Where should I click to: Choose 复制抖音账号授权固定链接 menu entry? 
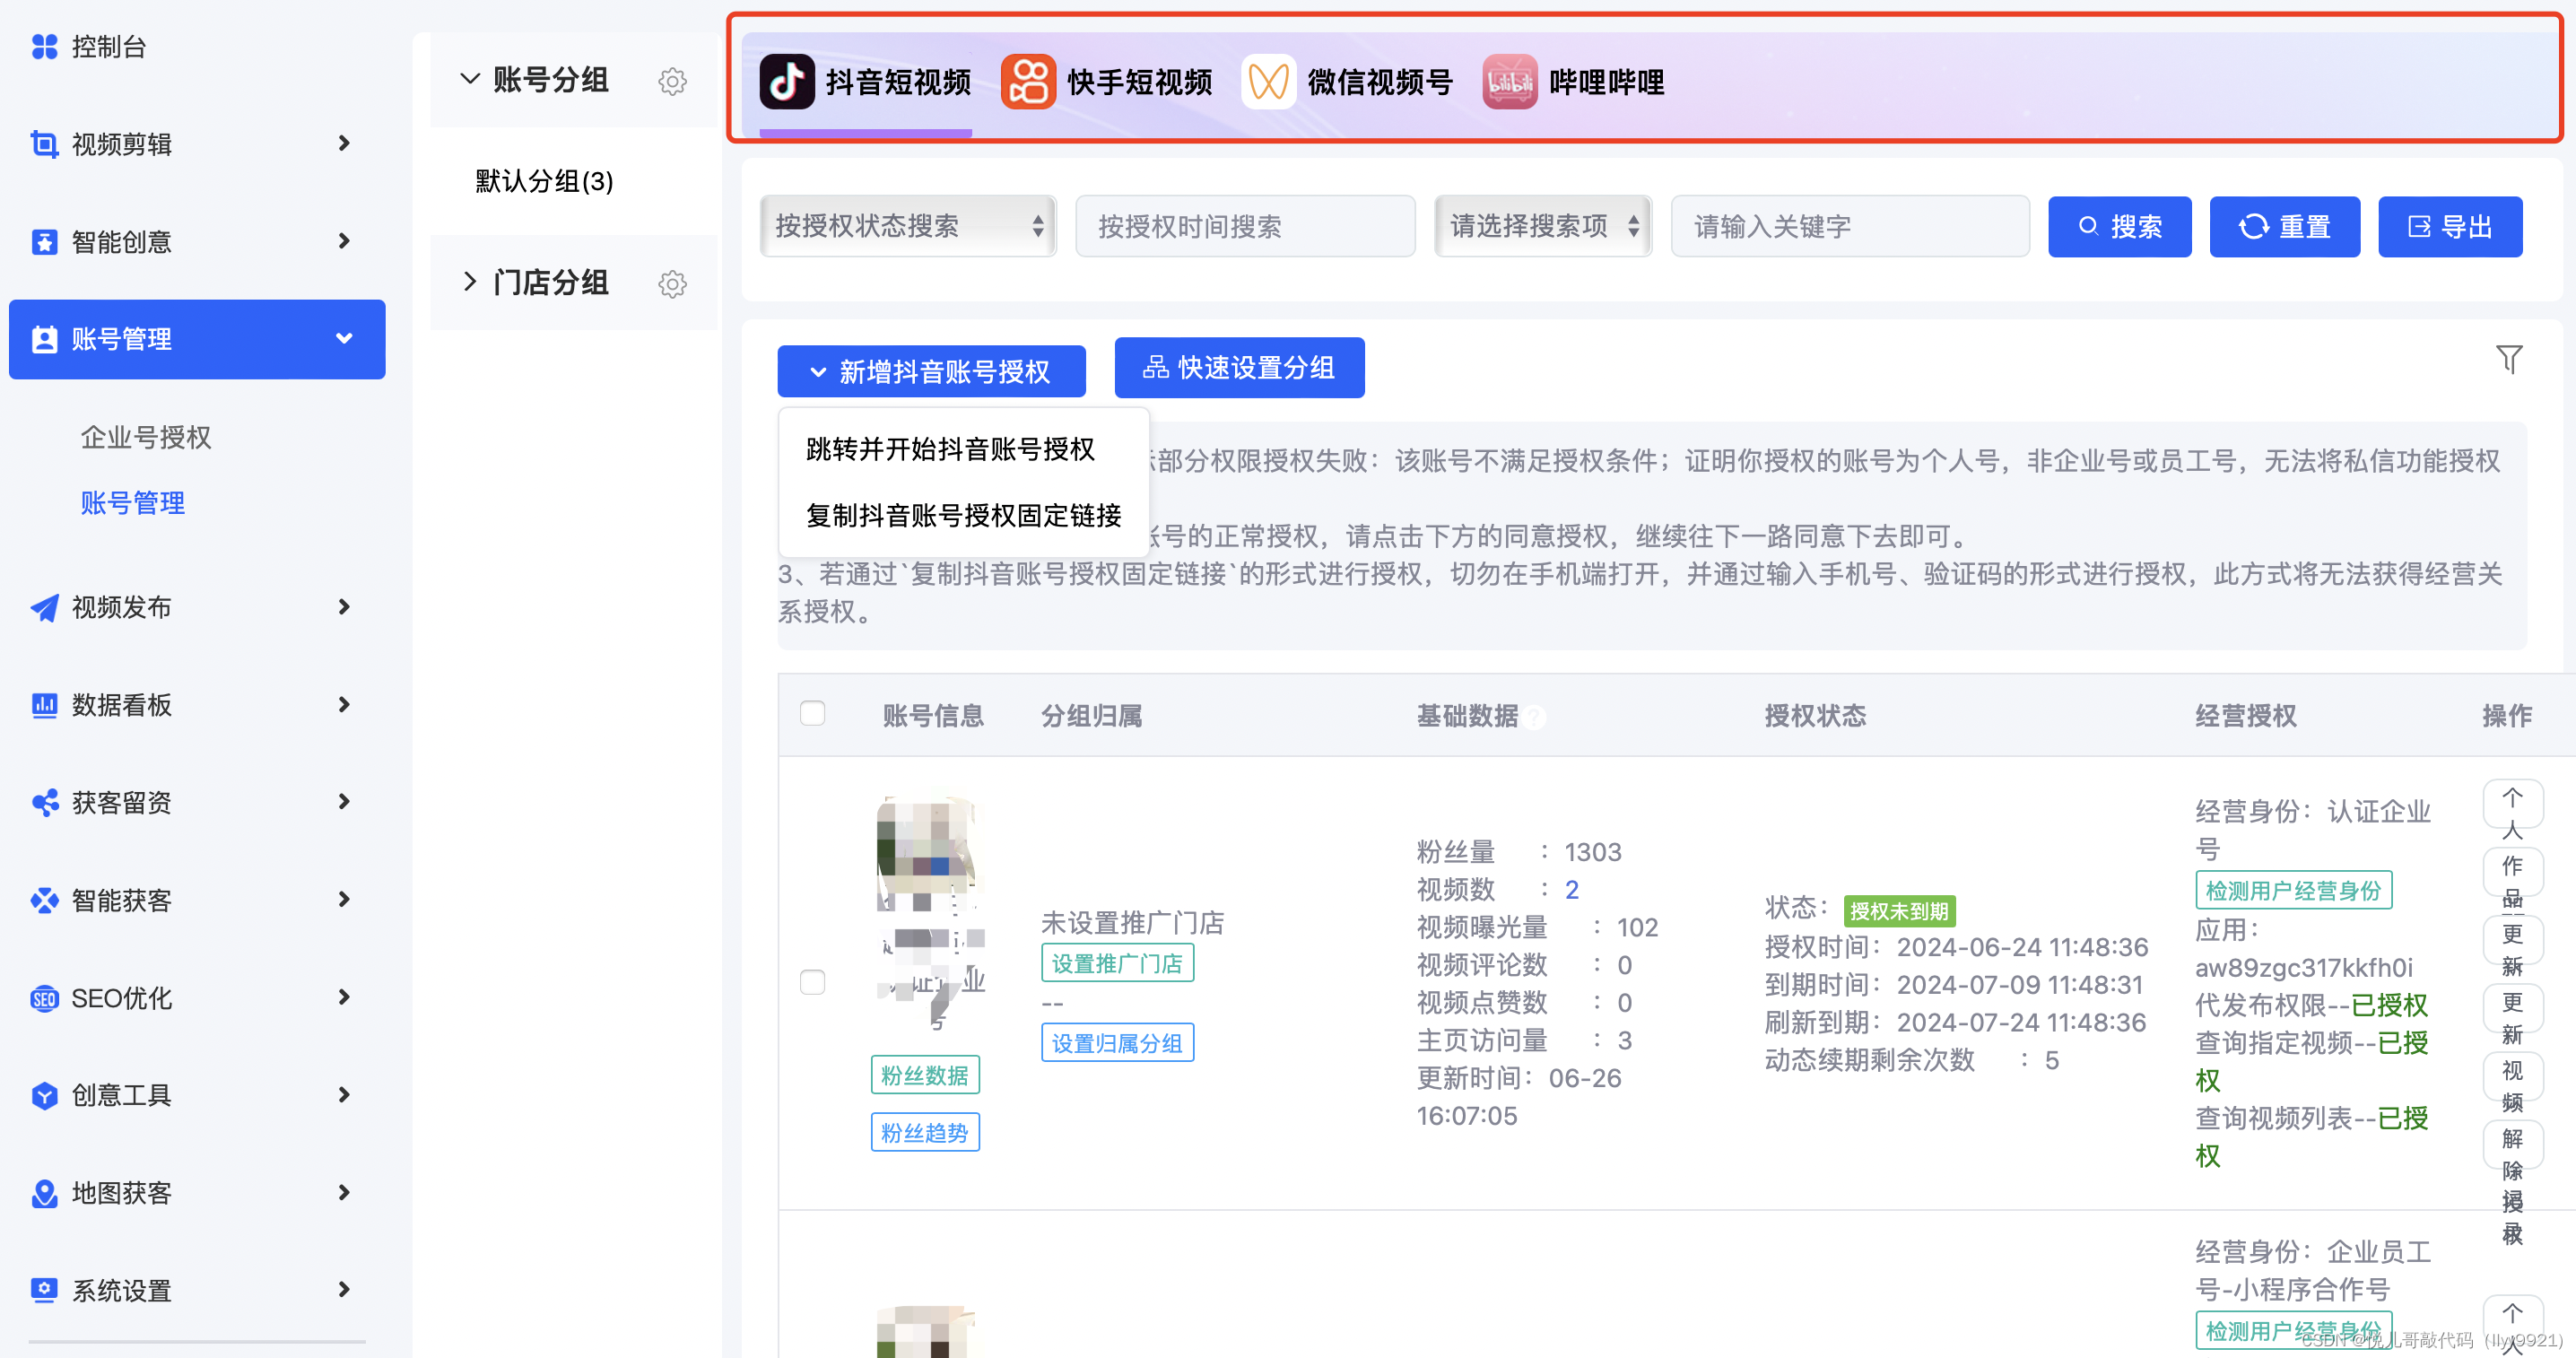[x=963, y=515]
